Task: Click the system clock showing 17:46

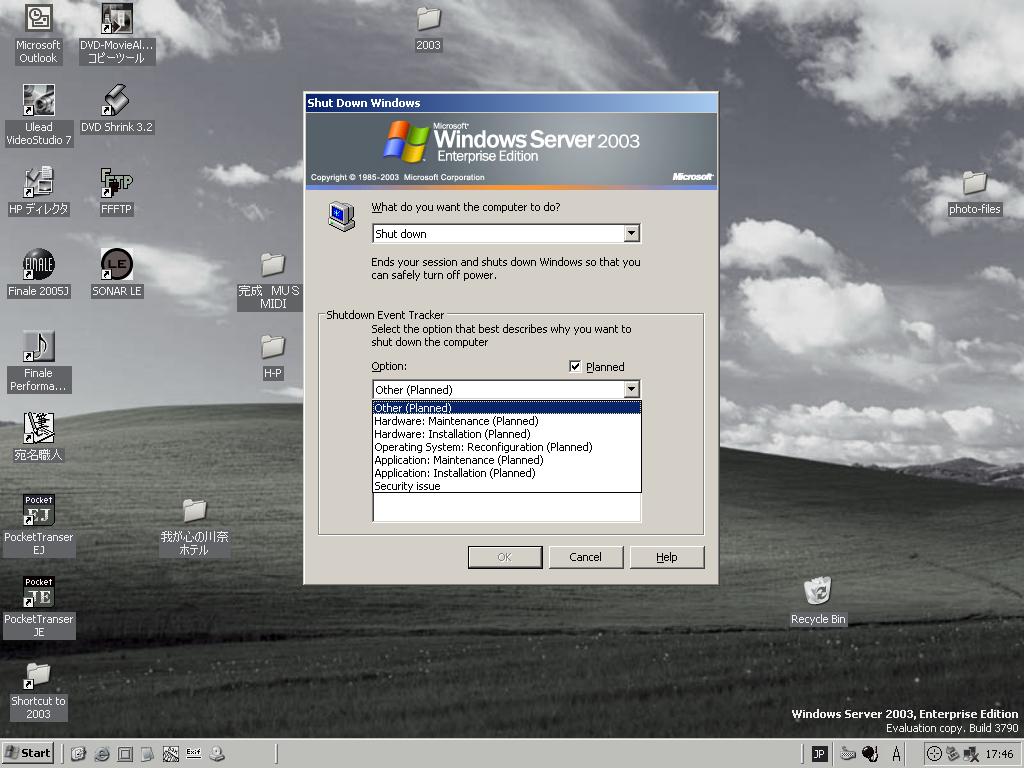Action: (999, 754)
